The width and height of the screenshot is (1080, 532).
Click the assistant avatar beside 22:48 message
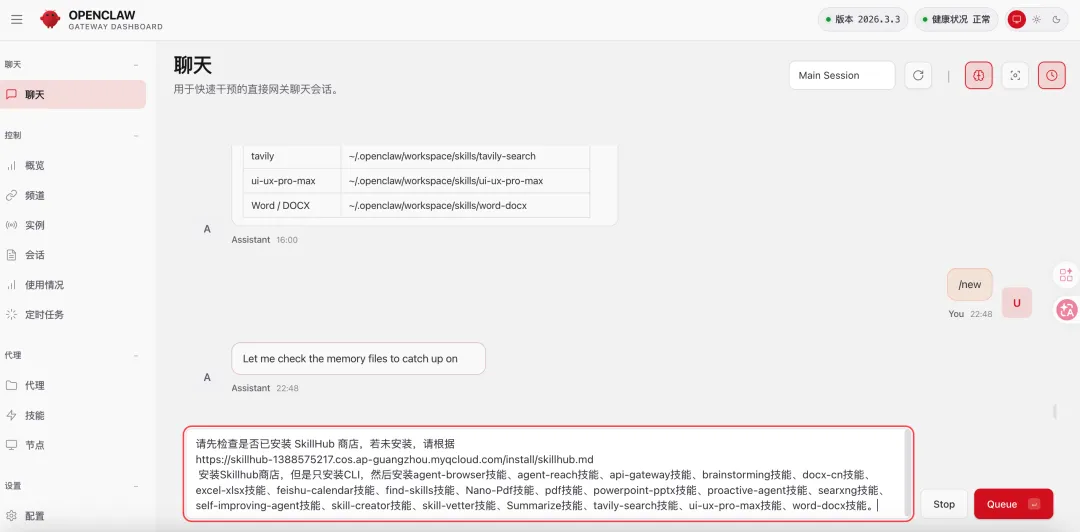pyautogui.click(x=207, y=377)
